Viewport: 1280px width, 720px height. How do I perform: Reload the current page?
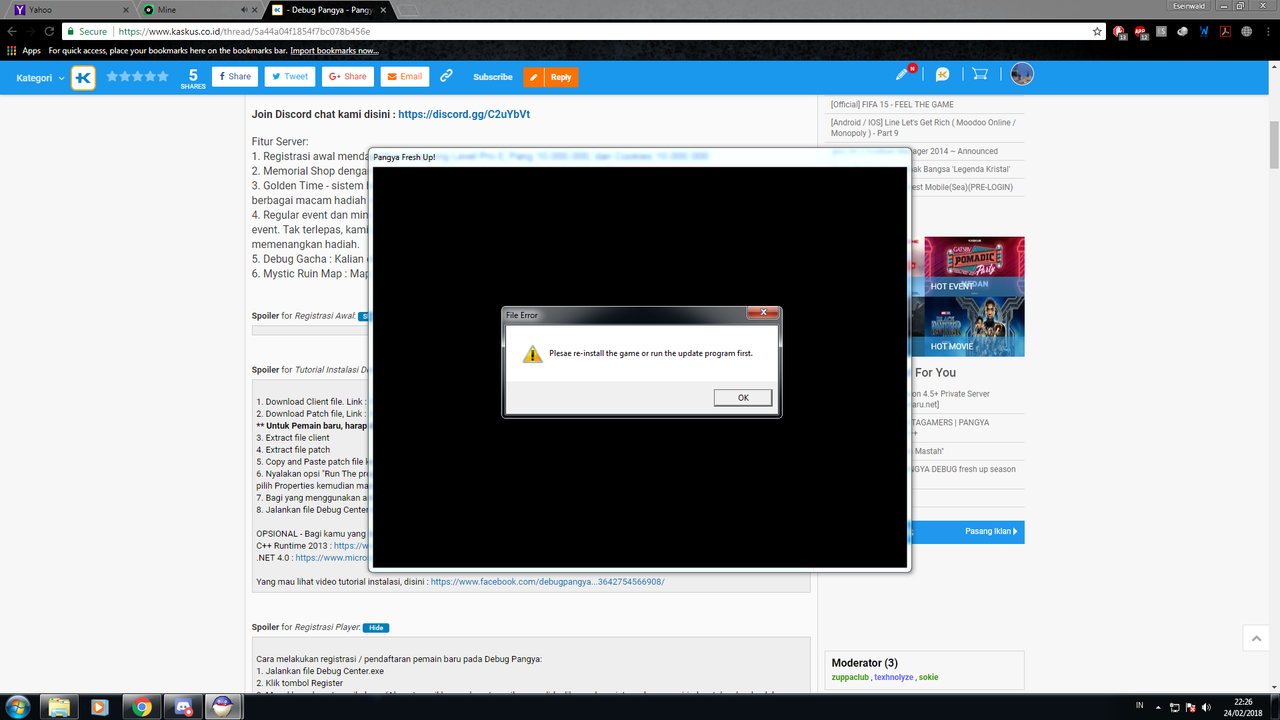pyautogui.click(x=50, y=31)
